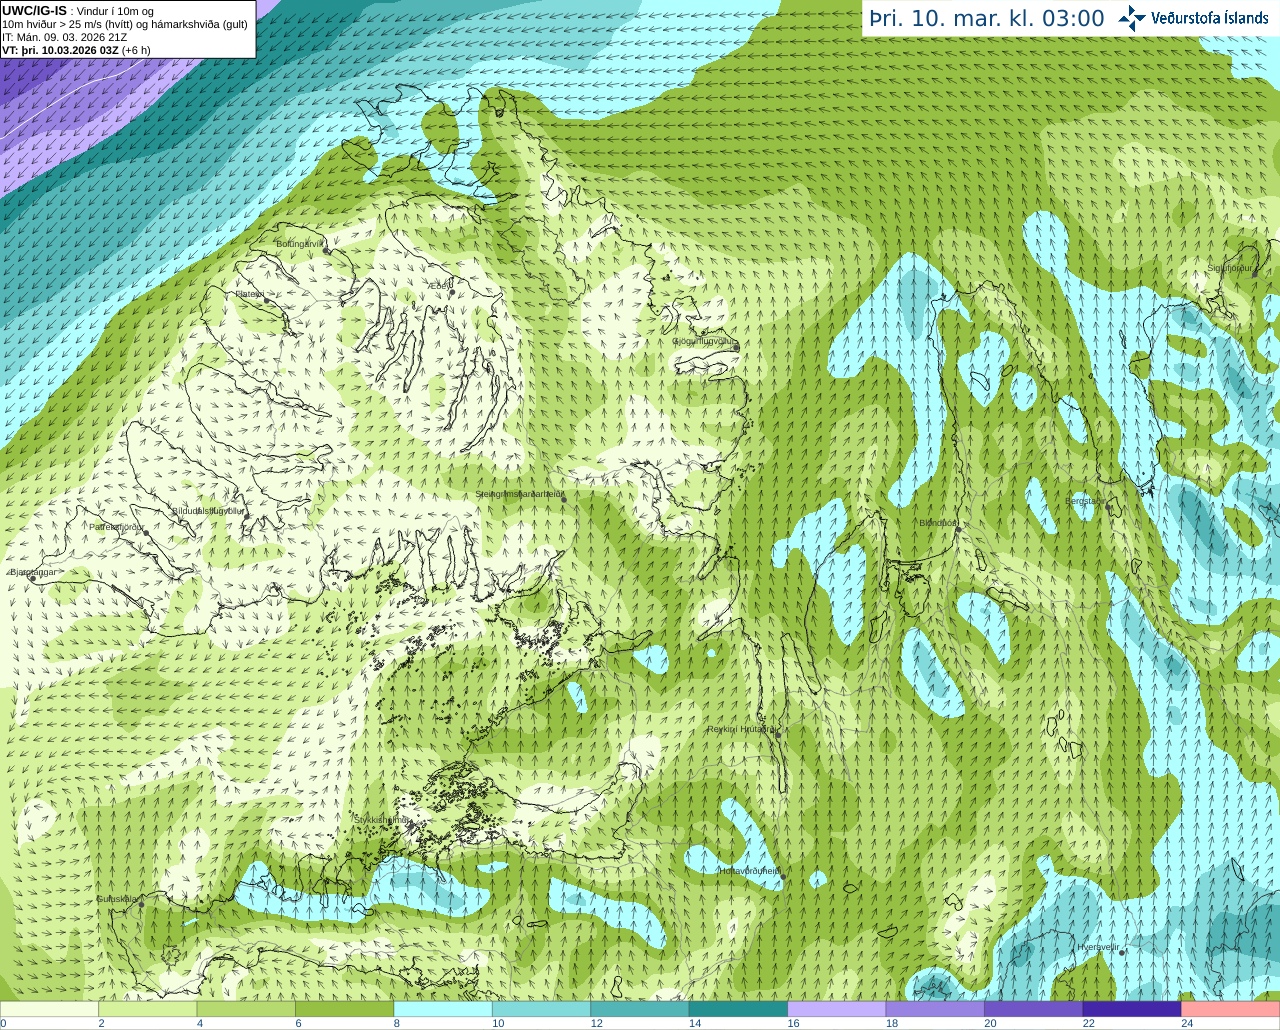
Task: Select the Holtavörðuheiði station label
Action: click(750, 871)
